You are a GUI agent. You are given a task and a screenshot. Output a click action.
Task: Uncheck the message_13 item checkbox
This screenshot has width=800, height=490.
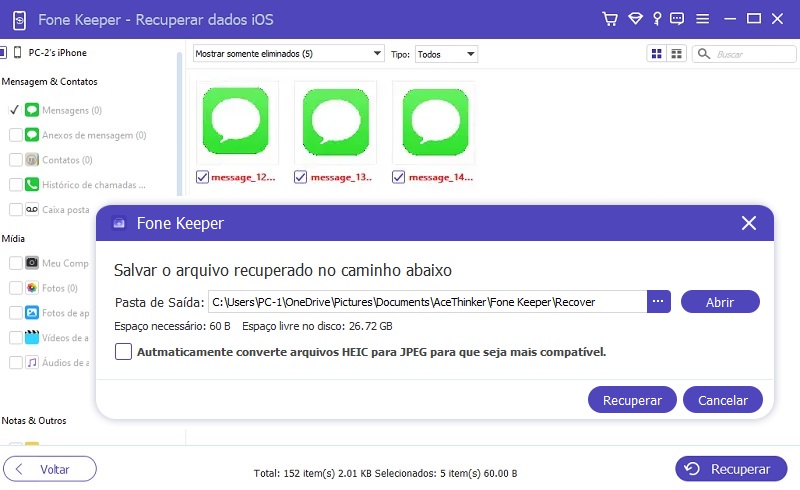coord(301,177)
